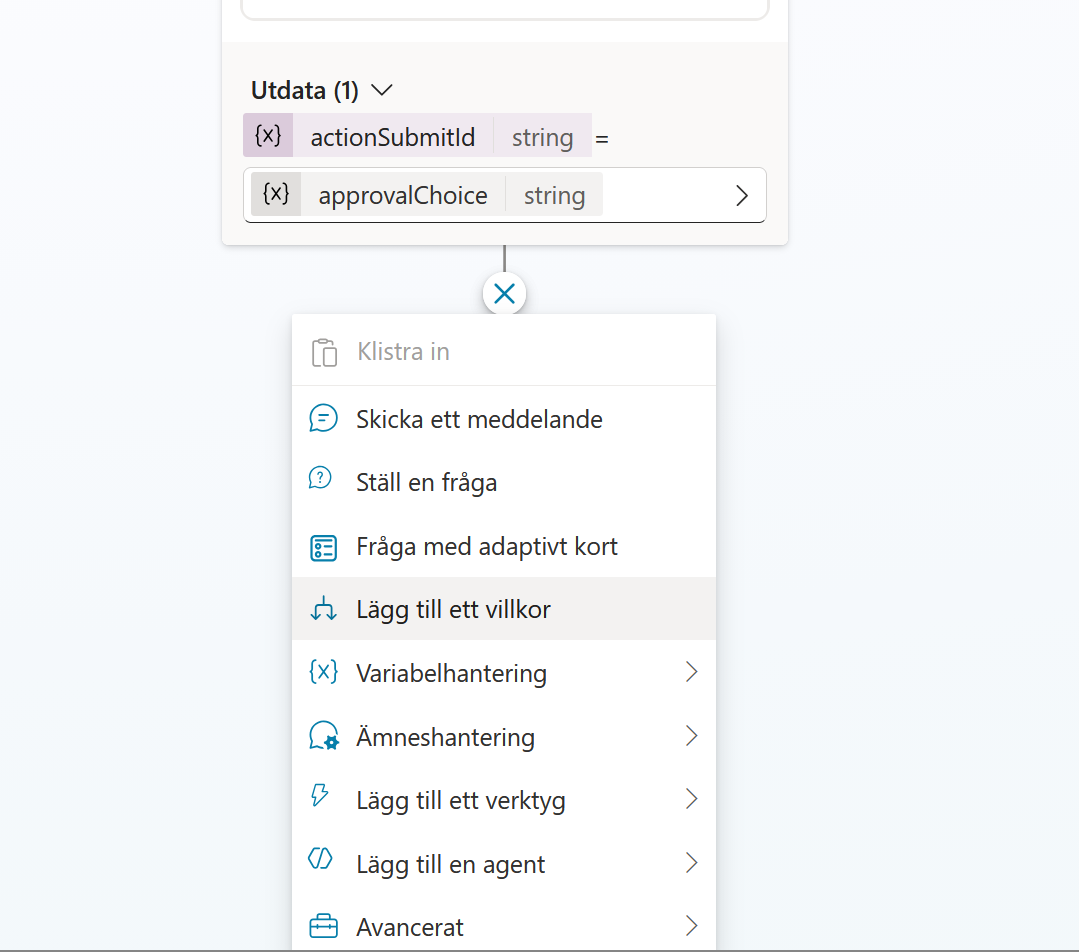Open the Variabelhantering menu entry
This screenshot has width=1079, height=952.
click(504, 673)
